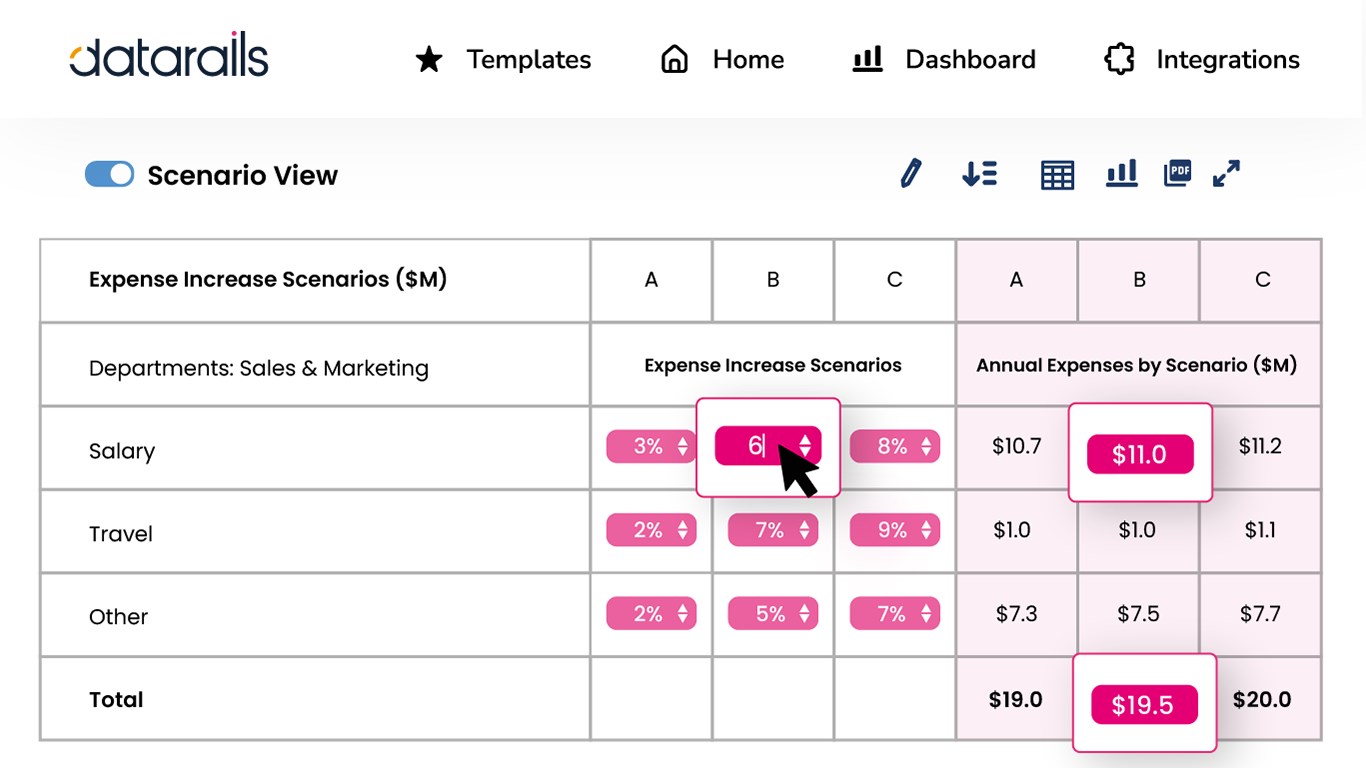Click the highlighted $19.5 total value
Screen dimensions: 1366x768
coord(1143,705)
